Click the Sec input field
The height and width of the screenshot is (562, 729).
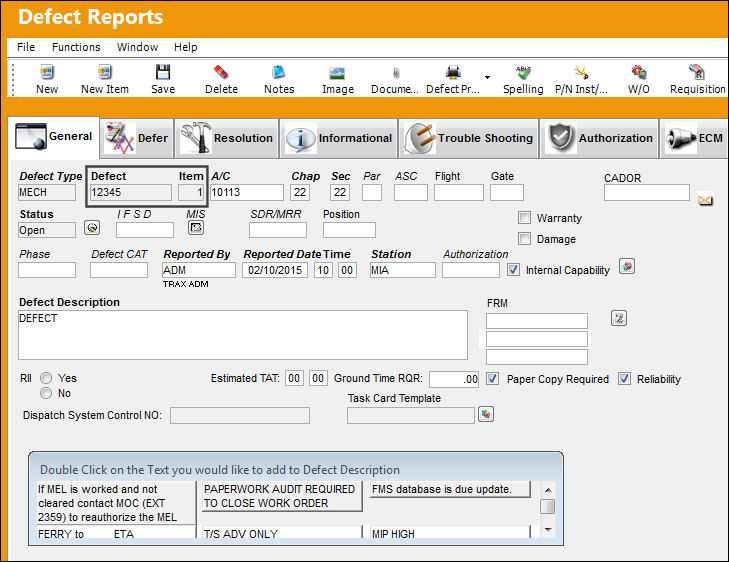[340, 192]
